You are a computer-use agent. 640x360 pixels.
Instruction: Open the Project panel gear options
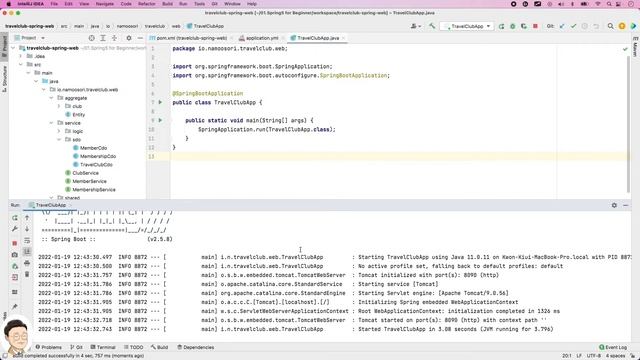click(x=129, y=38)
